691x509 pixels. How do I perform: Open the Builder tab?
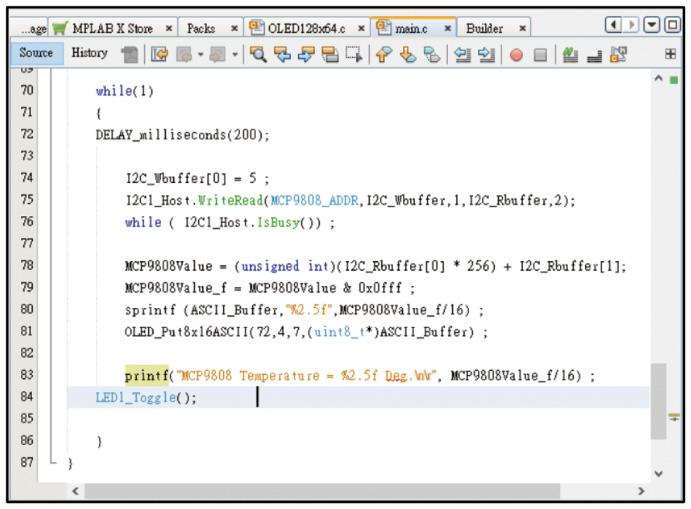[485, 29]
